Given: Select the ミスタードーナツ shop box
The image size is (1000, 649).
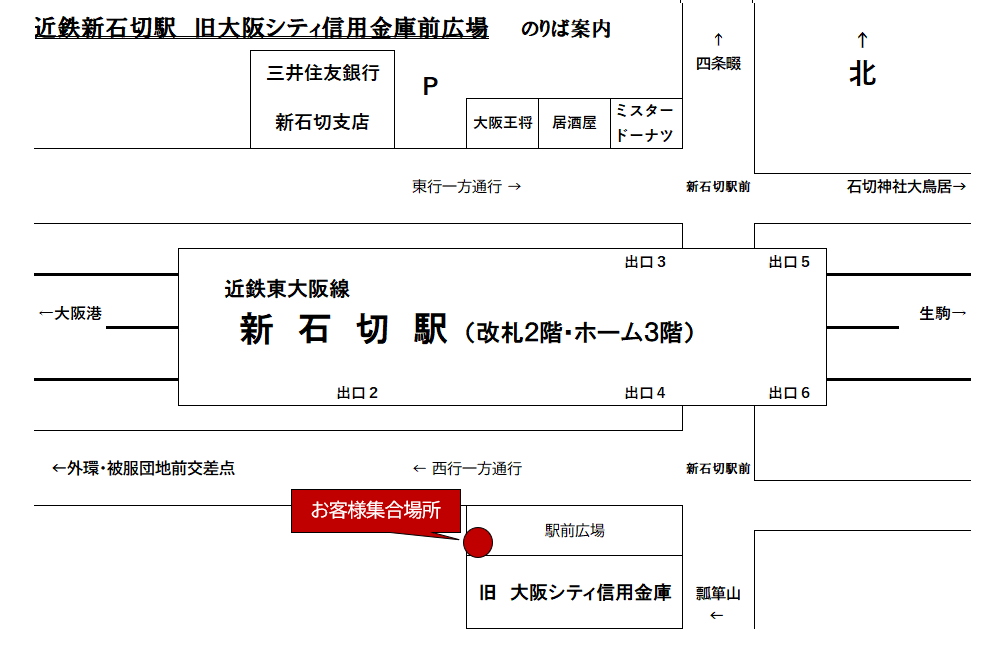Looking at the screenshot, I should pos(646,124).
